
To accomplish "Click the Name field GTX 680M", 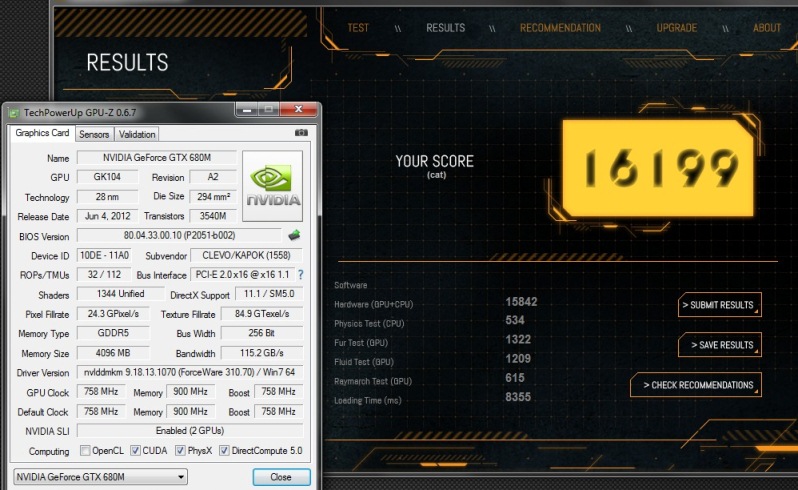I will coord(157,158).
